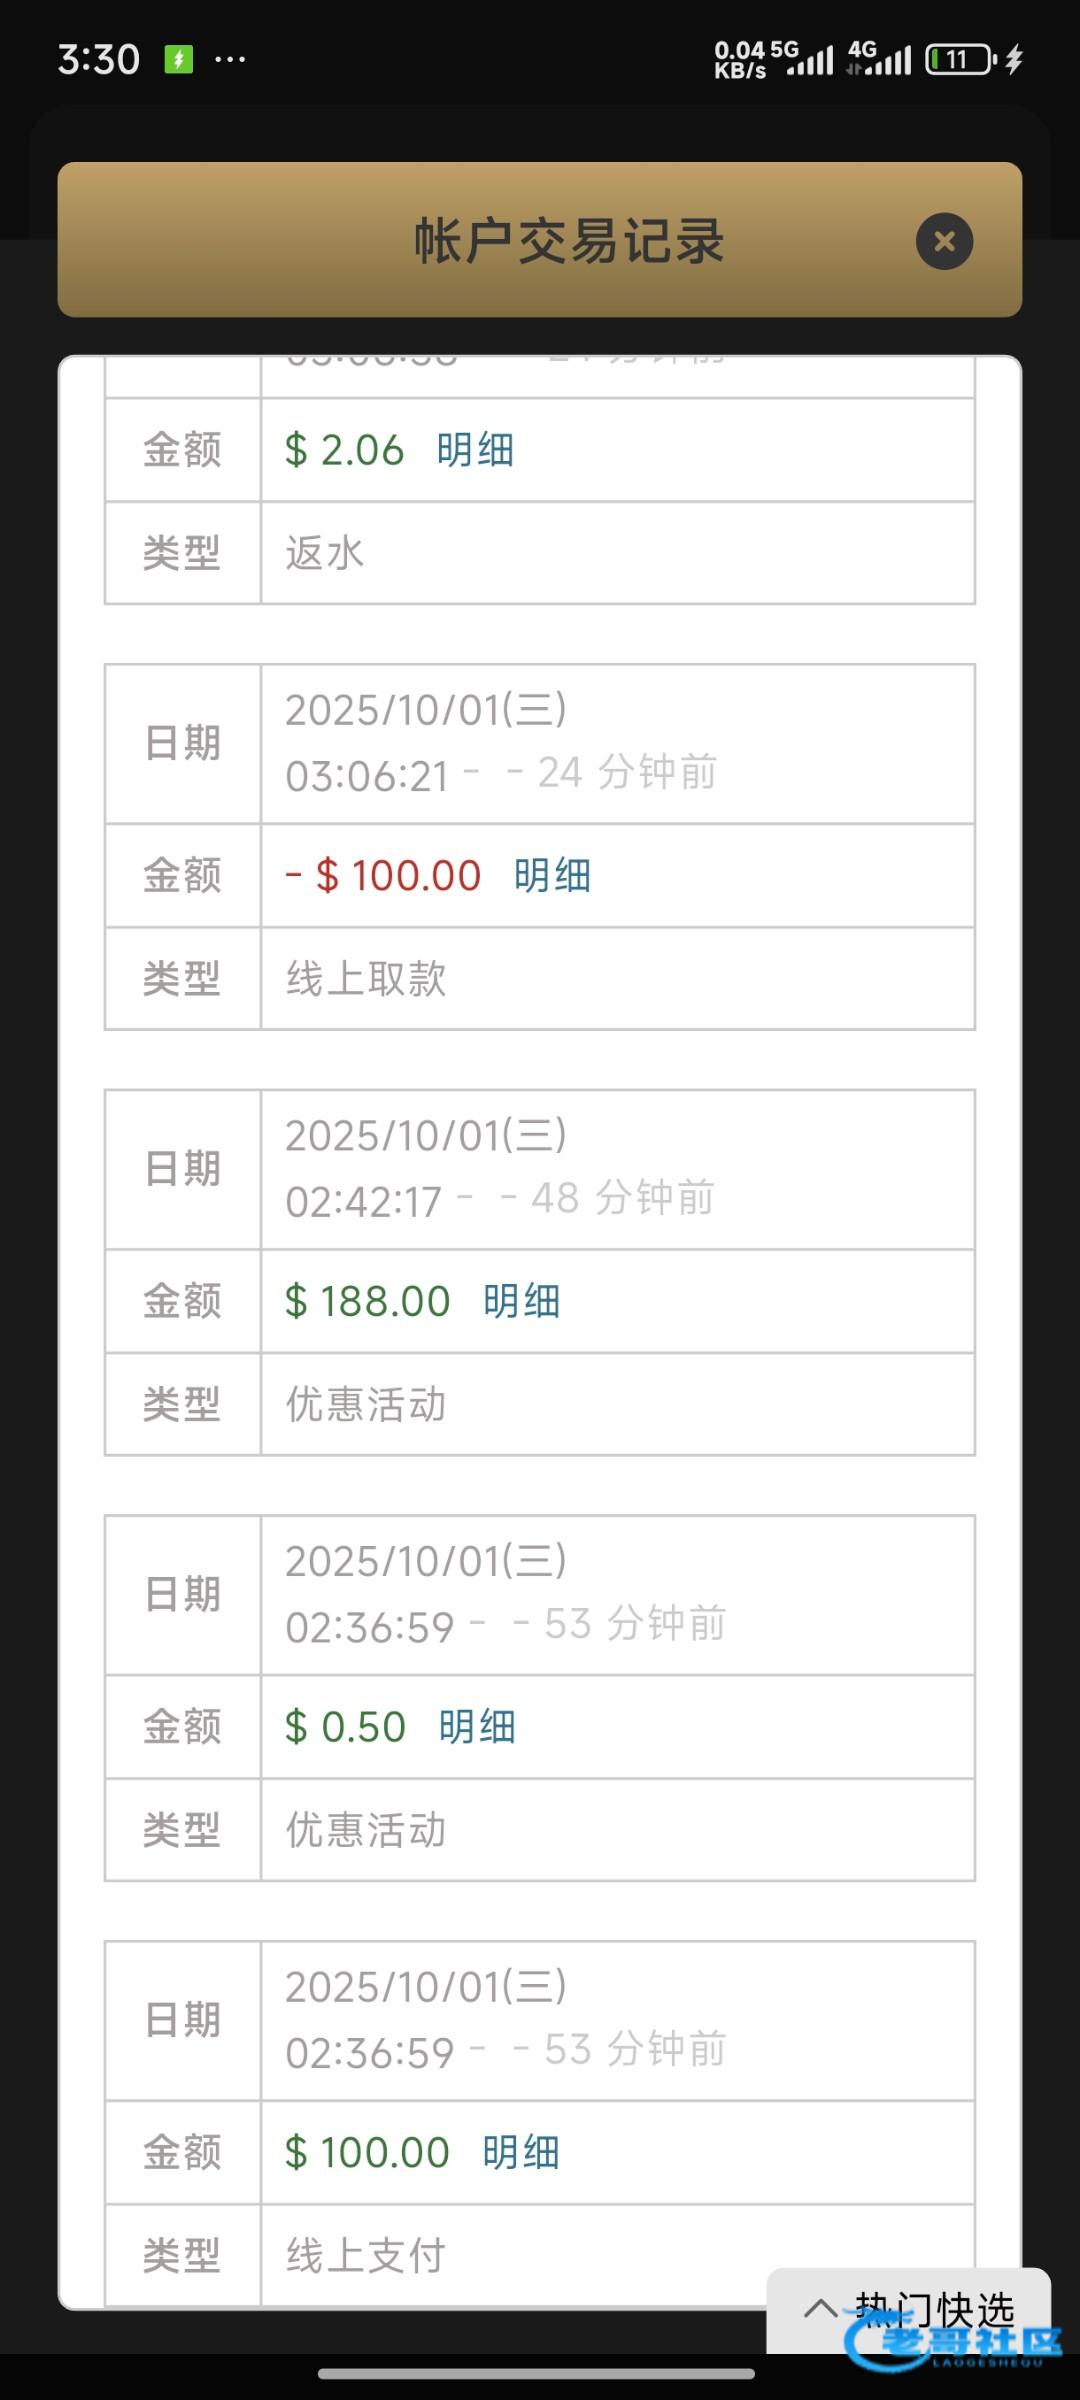This screenshot has height=2400, width=1080.
Task: Expand the 热门快选 quick select panel
Action: tap(908, 2308)
